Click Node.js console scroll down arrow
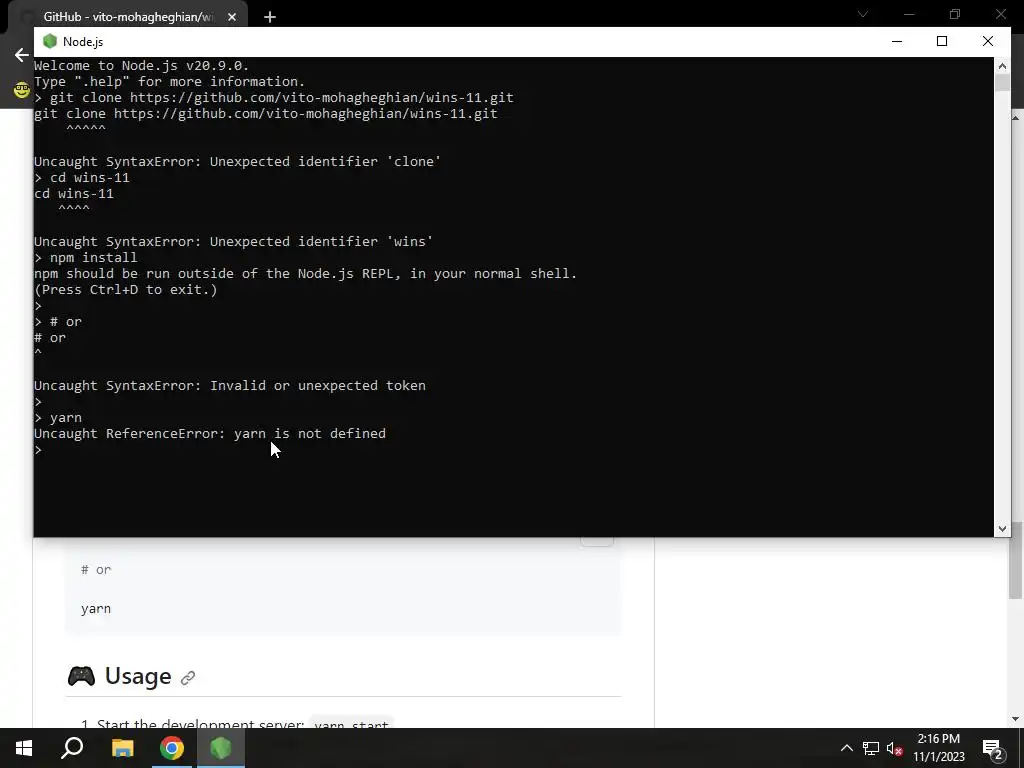 tap(1002, 529)
